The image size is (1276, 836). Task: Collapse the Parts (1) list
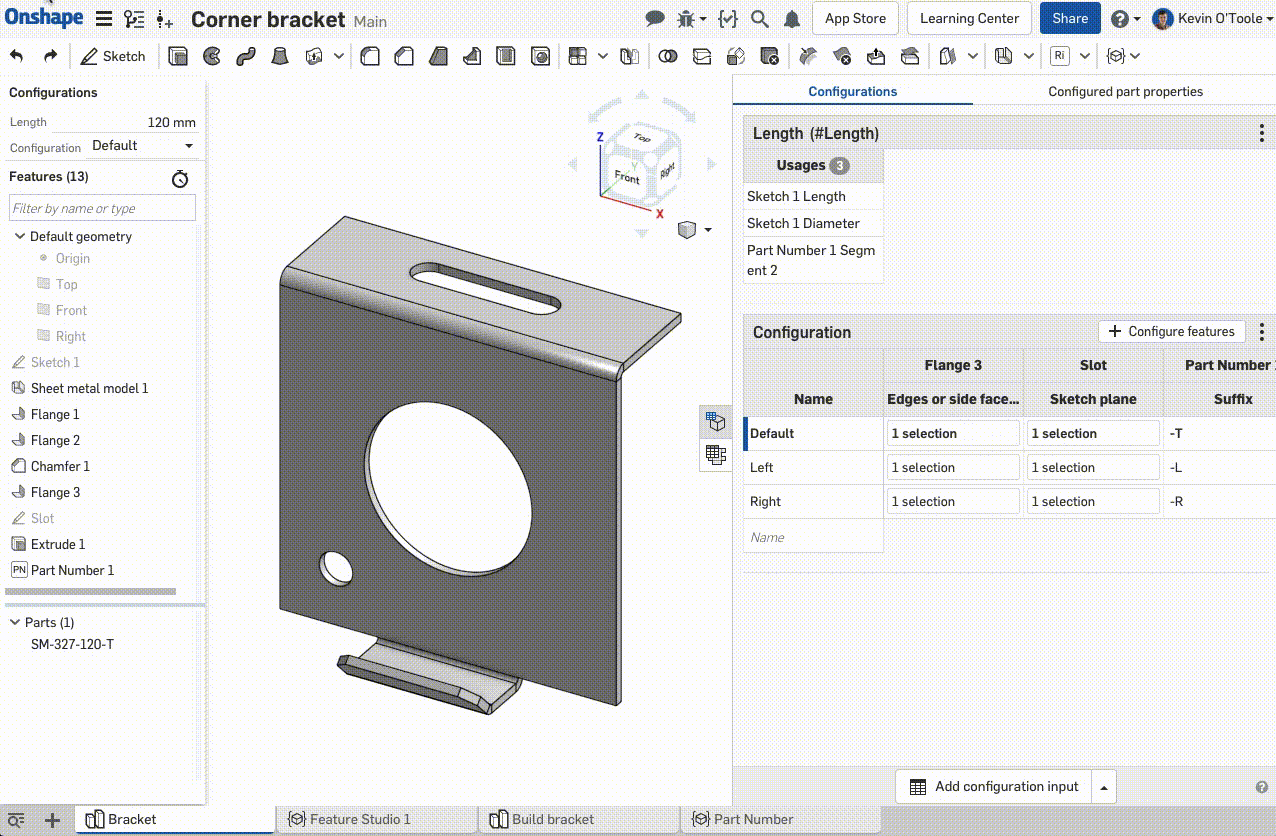[x=15, y=622]
